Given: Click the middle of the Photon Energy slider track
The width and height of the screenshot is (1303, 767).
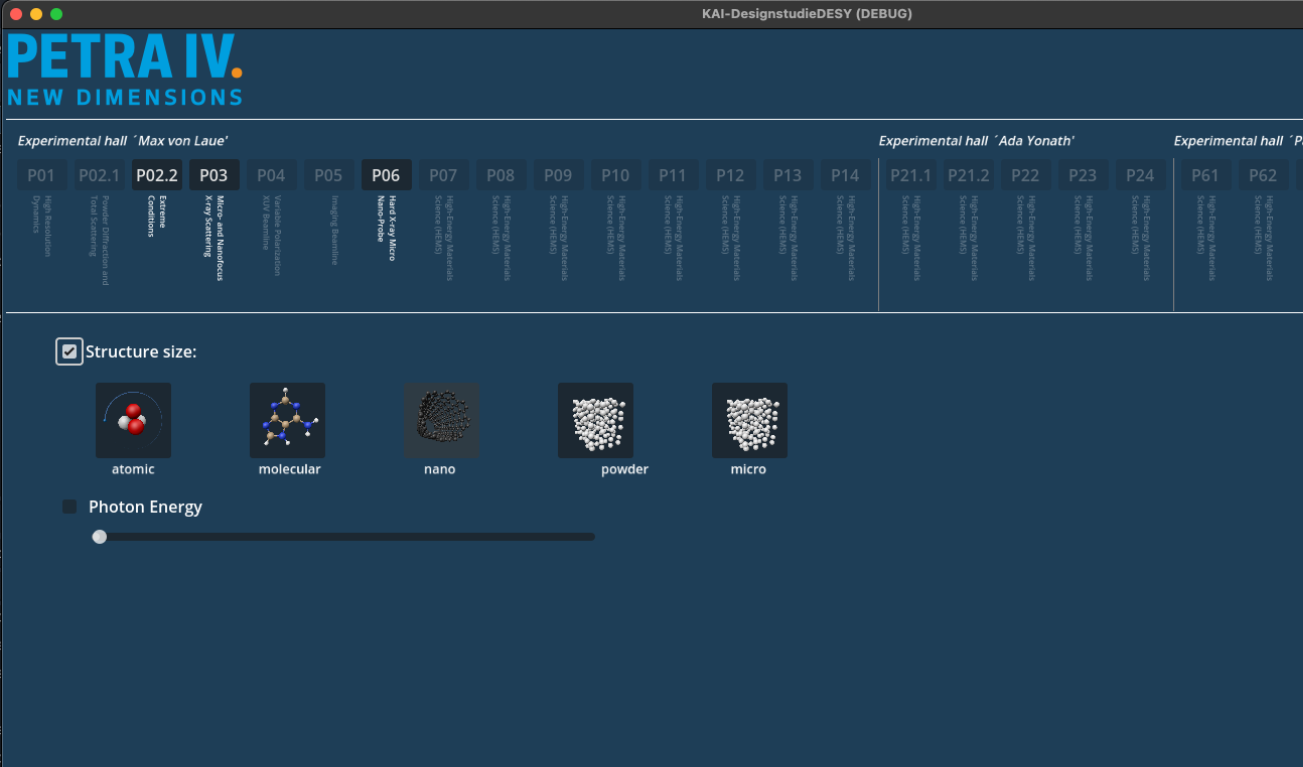Looking at the screenshot, I should coord(344,537).
